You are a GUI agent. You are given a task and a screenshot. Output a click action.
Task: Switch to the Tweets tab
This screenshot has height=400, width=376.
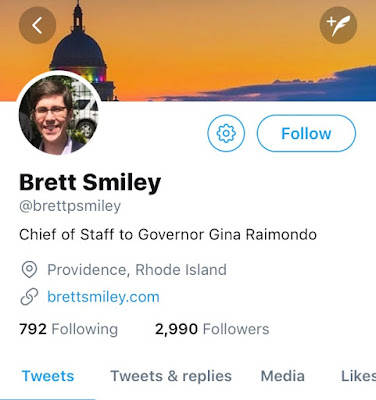click(48, 376)
